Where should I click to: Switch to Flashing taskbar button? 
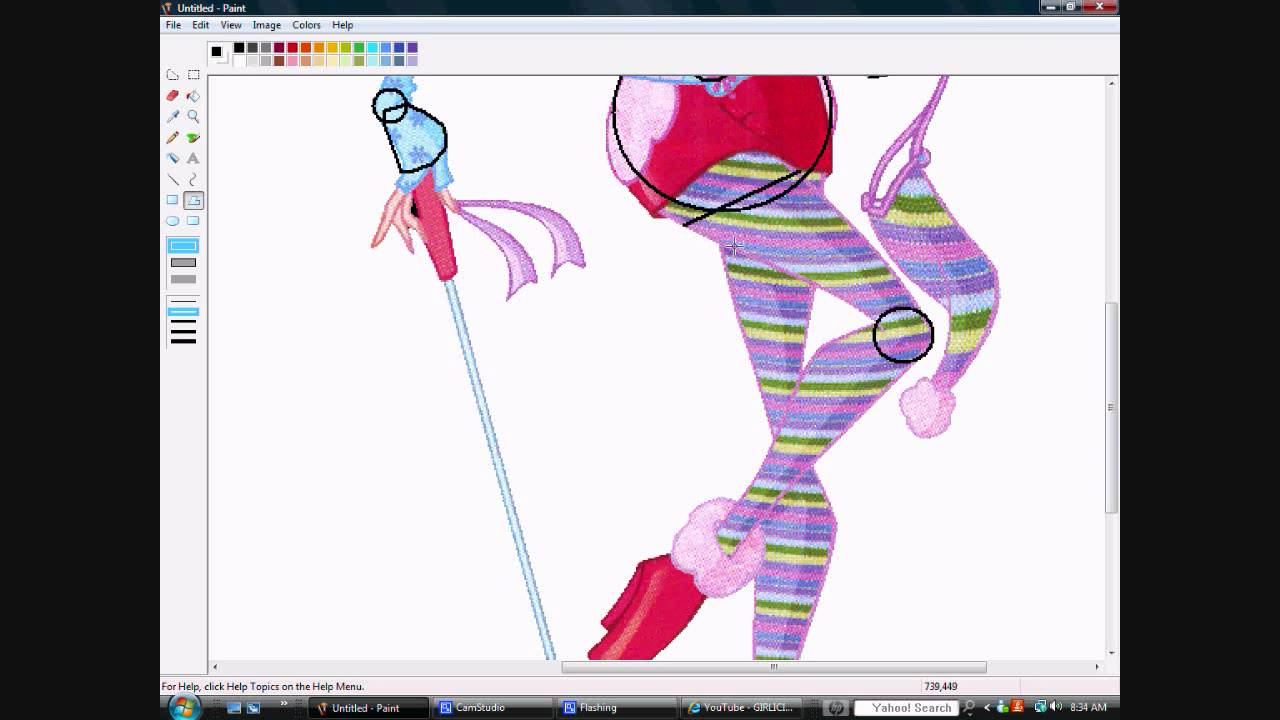click(x=615, y=708)
